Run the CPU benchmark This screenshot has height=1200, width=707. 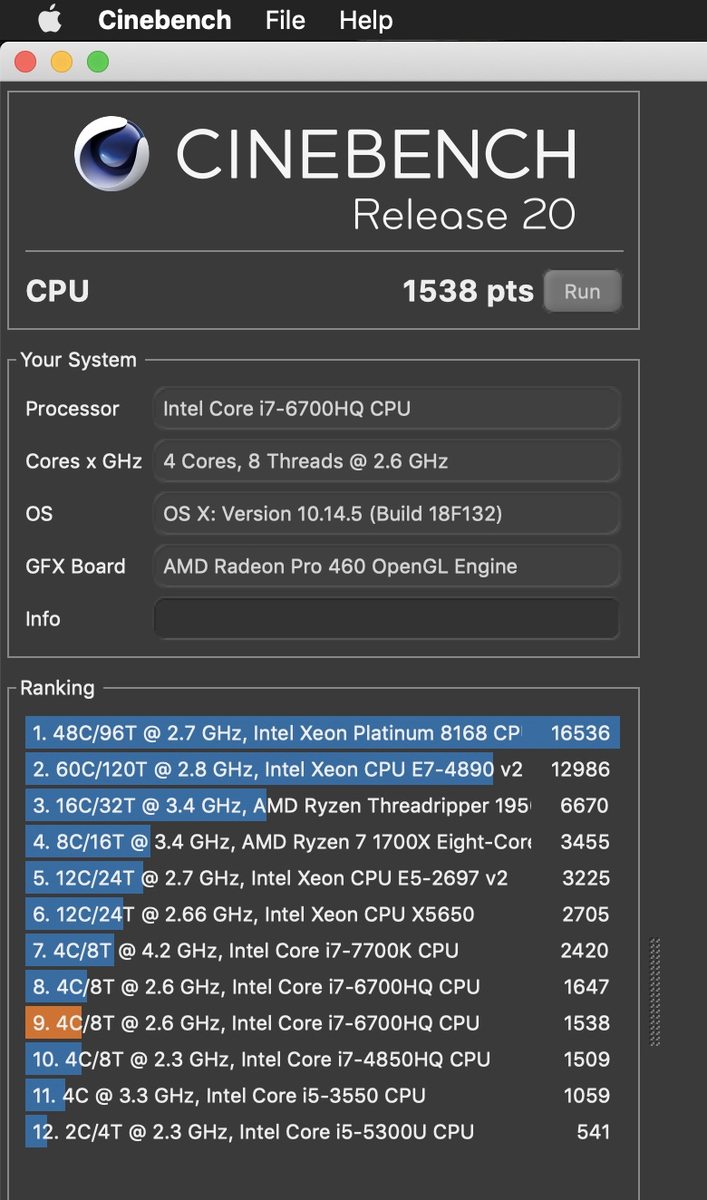click(x=582, y=291)
